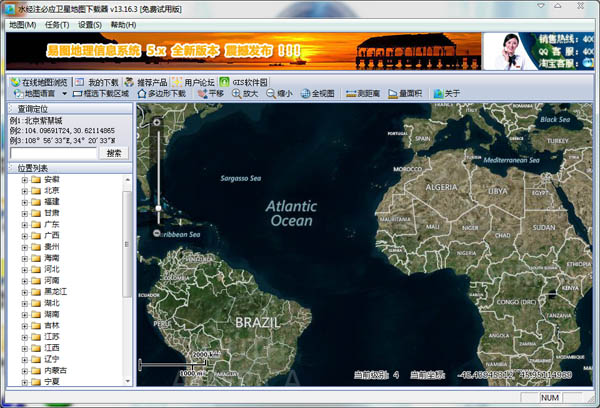Open the 设置(S) menu
Image resolution: width=600 pixels, height=408 pixels.
(x=90, y=24)
